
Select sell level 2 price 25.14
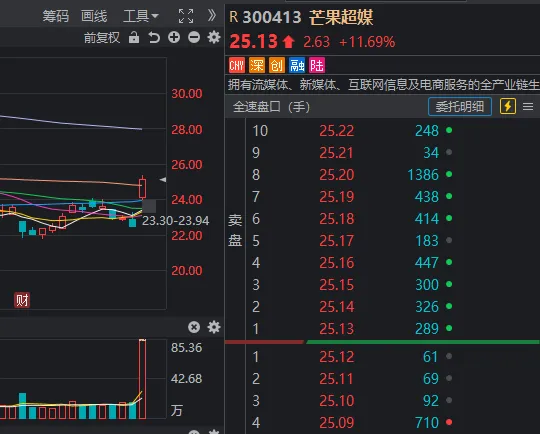tap(336, 307)
